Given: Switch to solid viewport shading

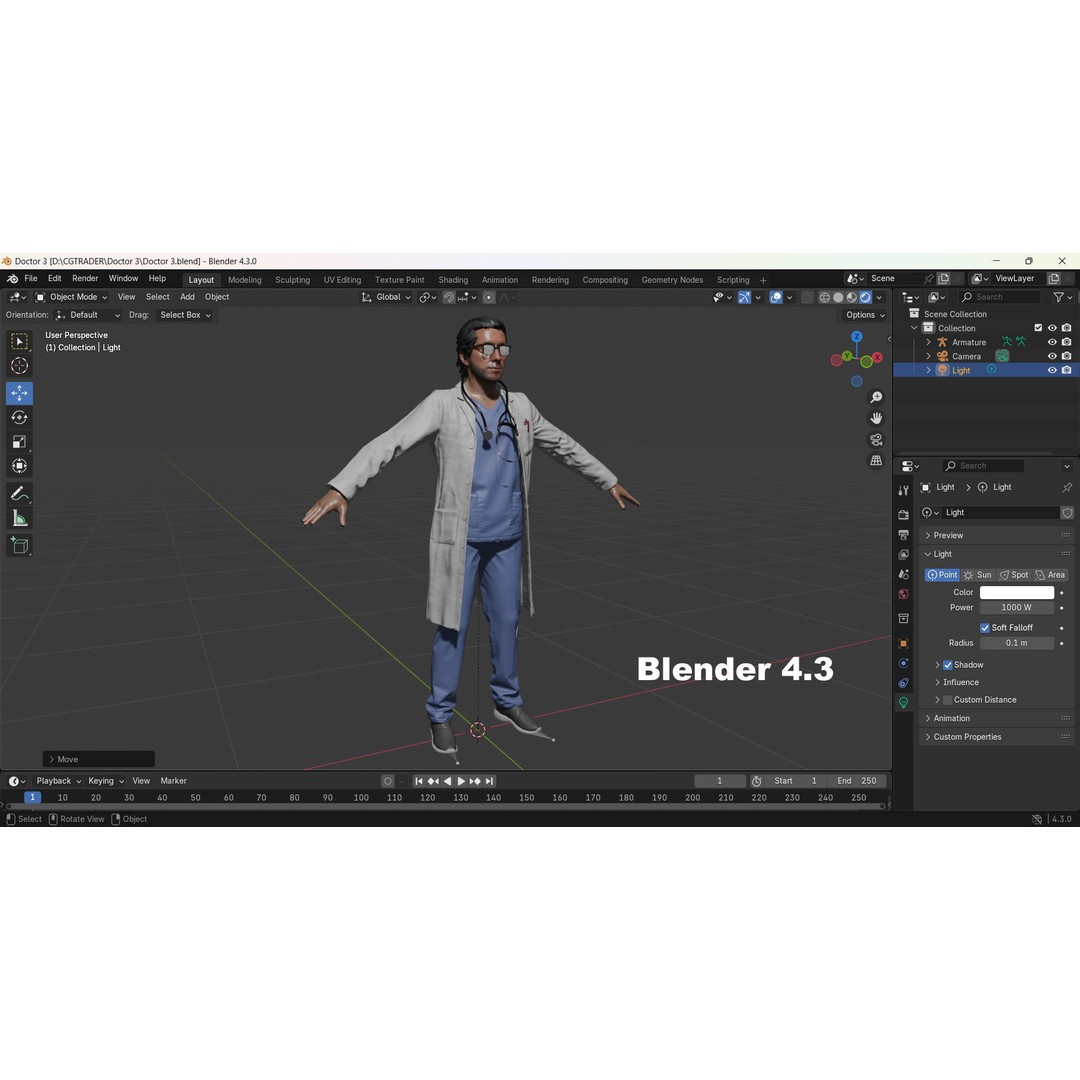Looking at the screenshot, I should click(x=838, y=298).
